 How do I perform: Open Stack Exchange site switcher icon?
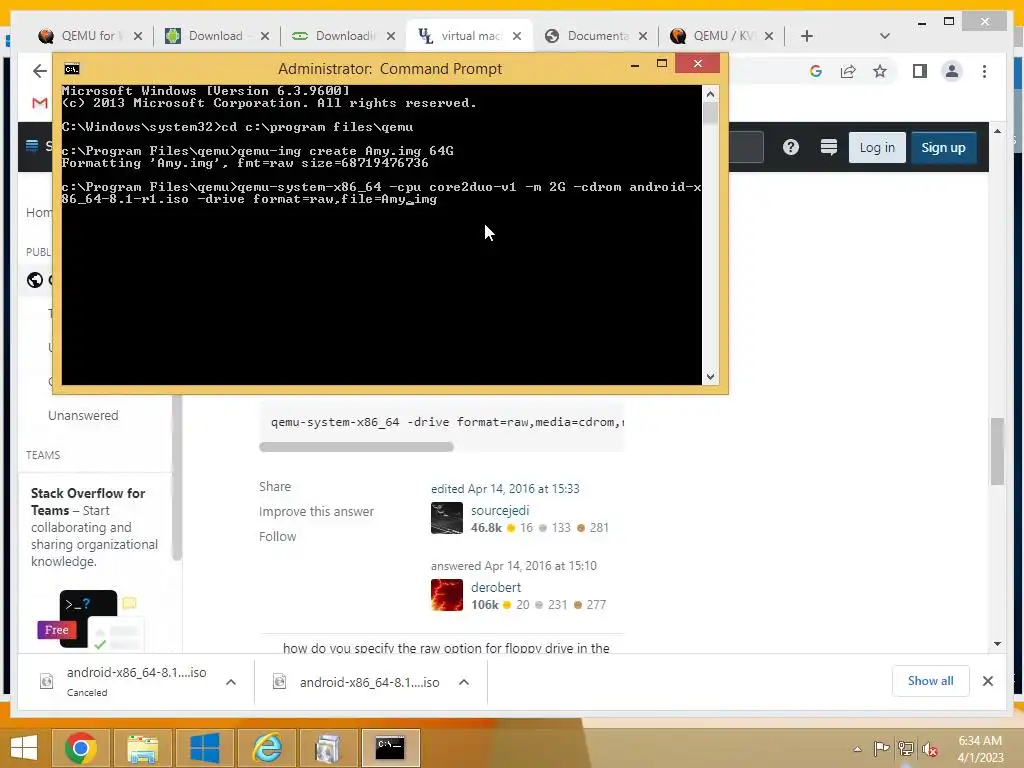[829, 147]
